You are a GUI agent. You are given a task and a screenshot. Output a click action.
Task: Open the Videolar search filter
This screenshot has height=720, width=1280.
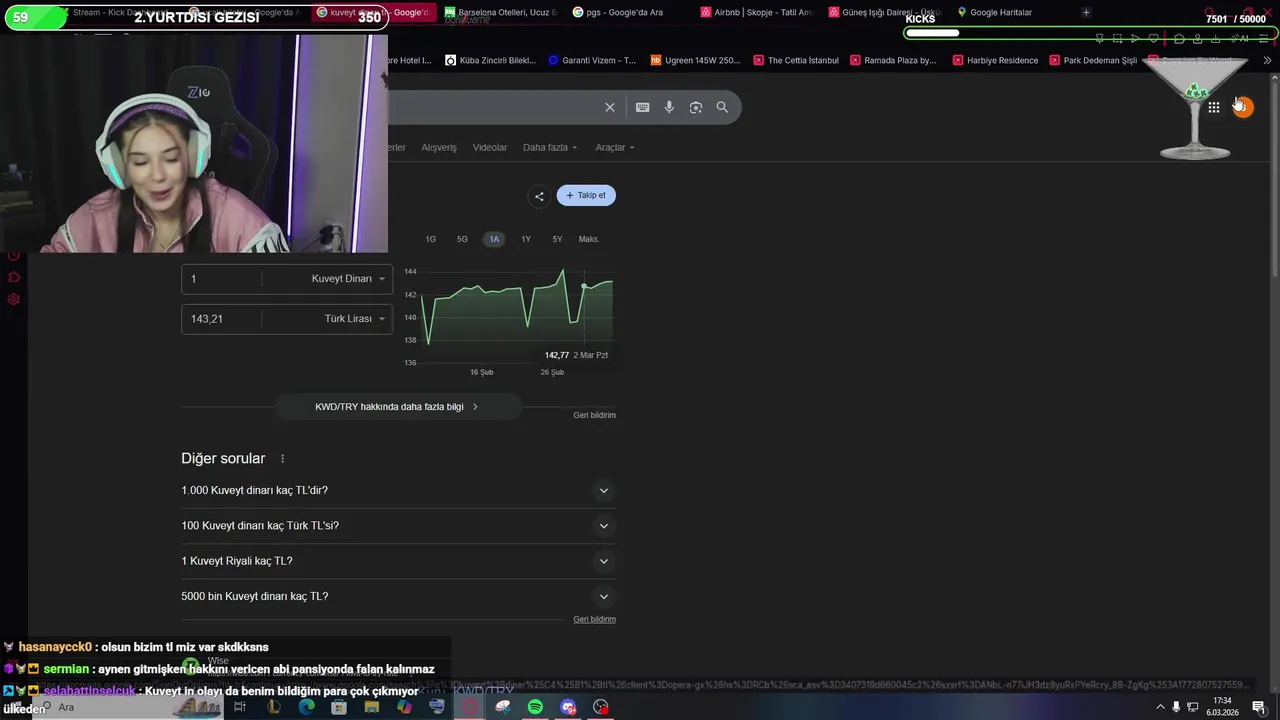pos(490,147)
